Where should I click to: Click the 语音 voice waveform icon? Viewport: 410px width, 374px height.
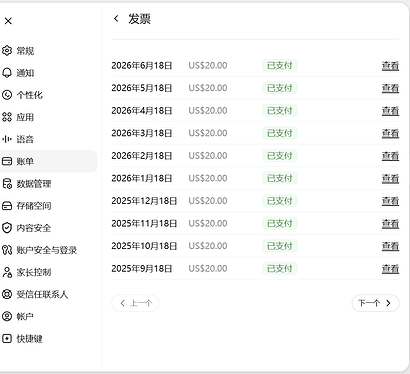coord(7,139)
